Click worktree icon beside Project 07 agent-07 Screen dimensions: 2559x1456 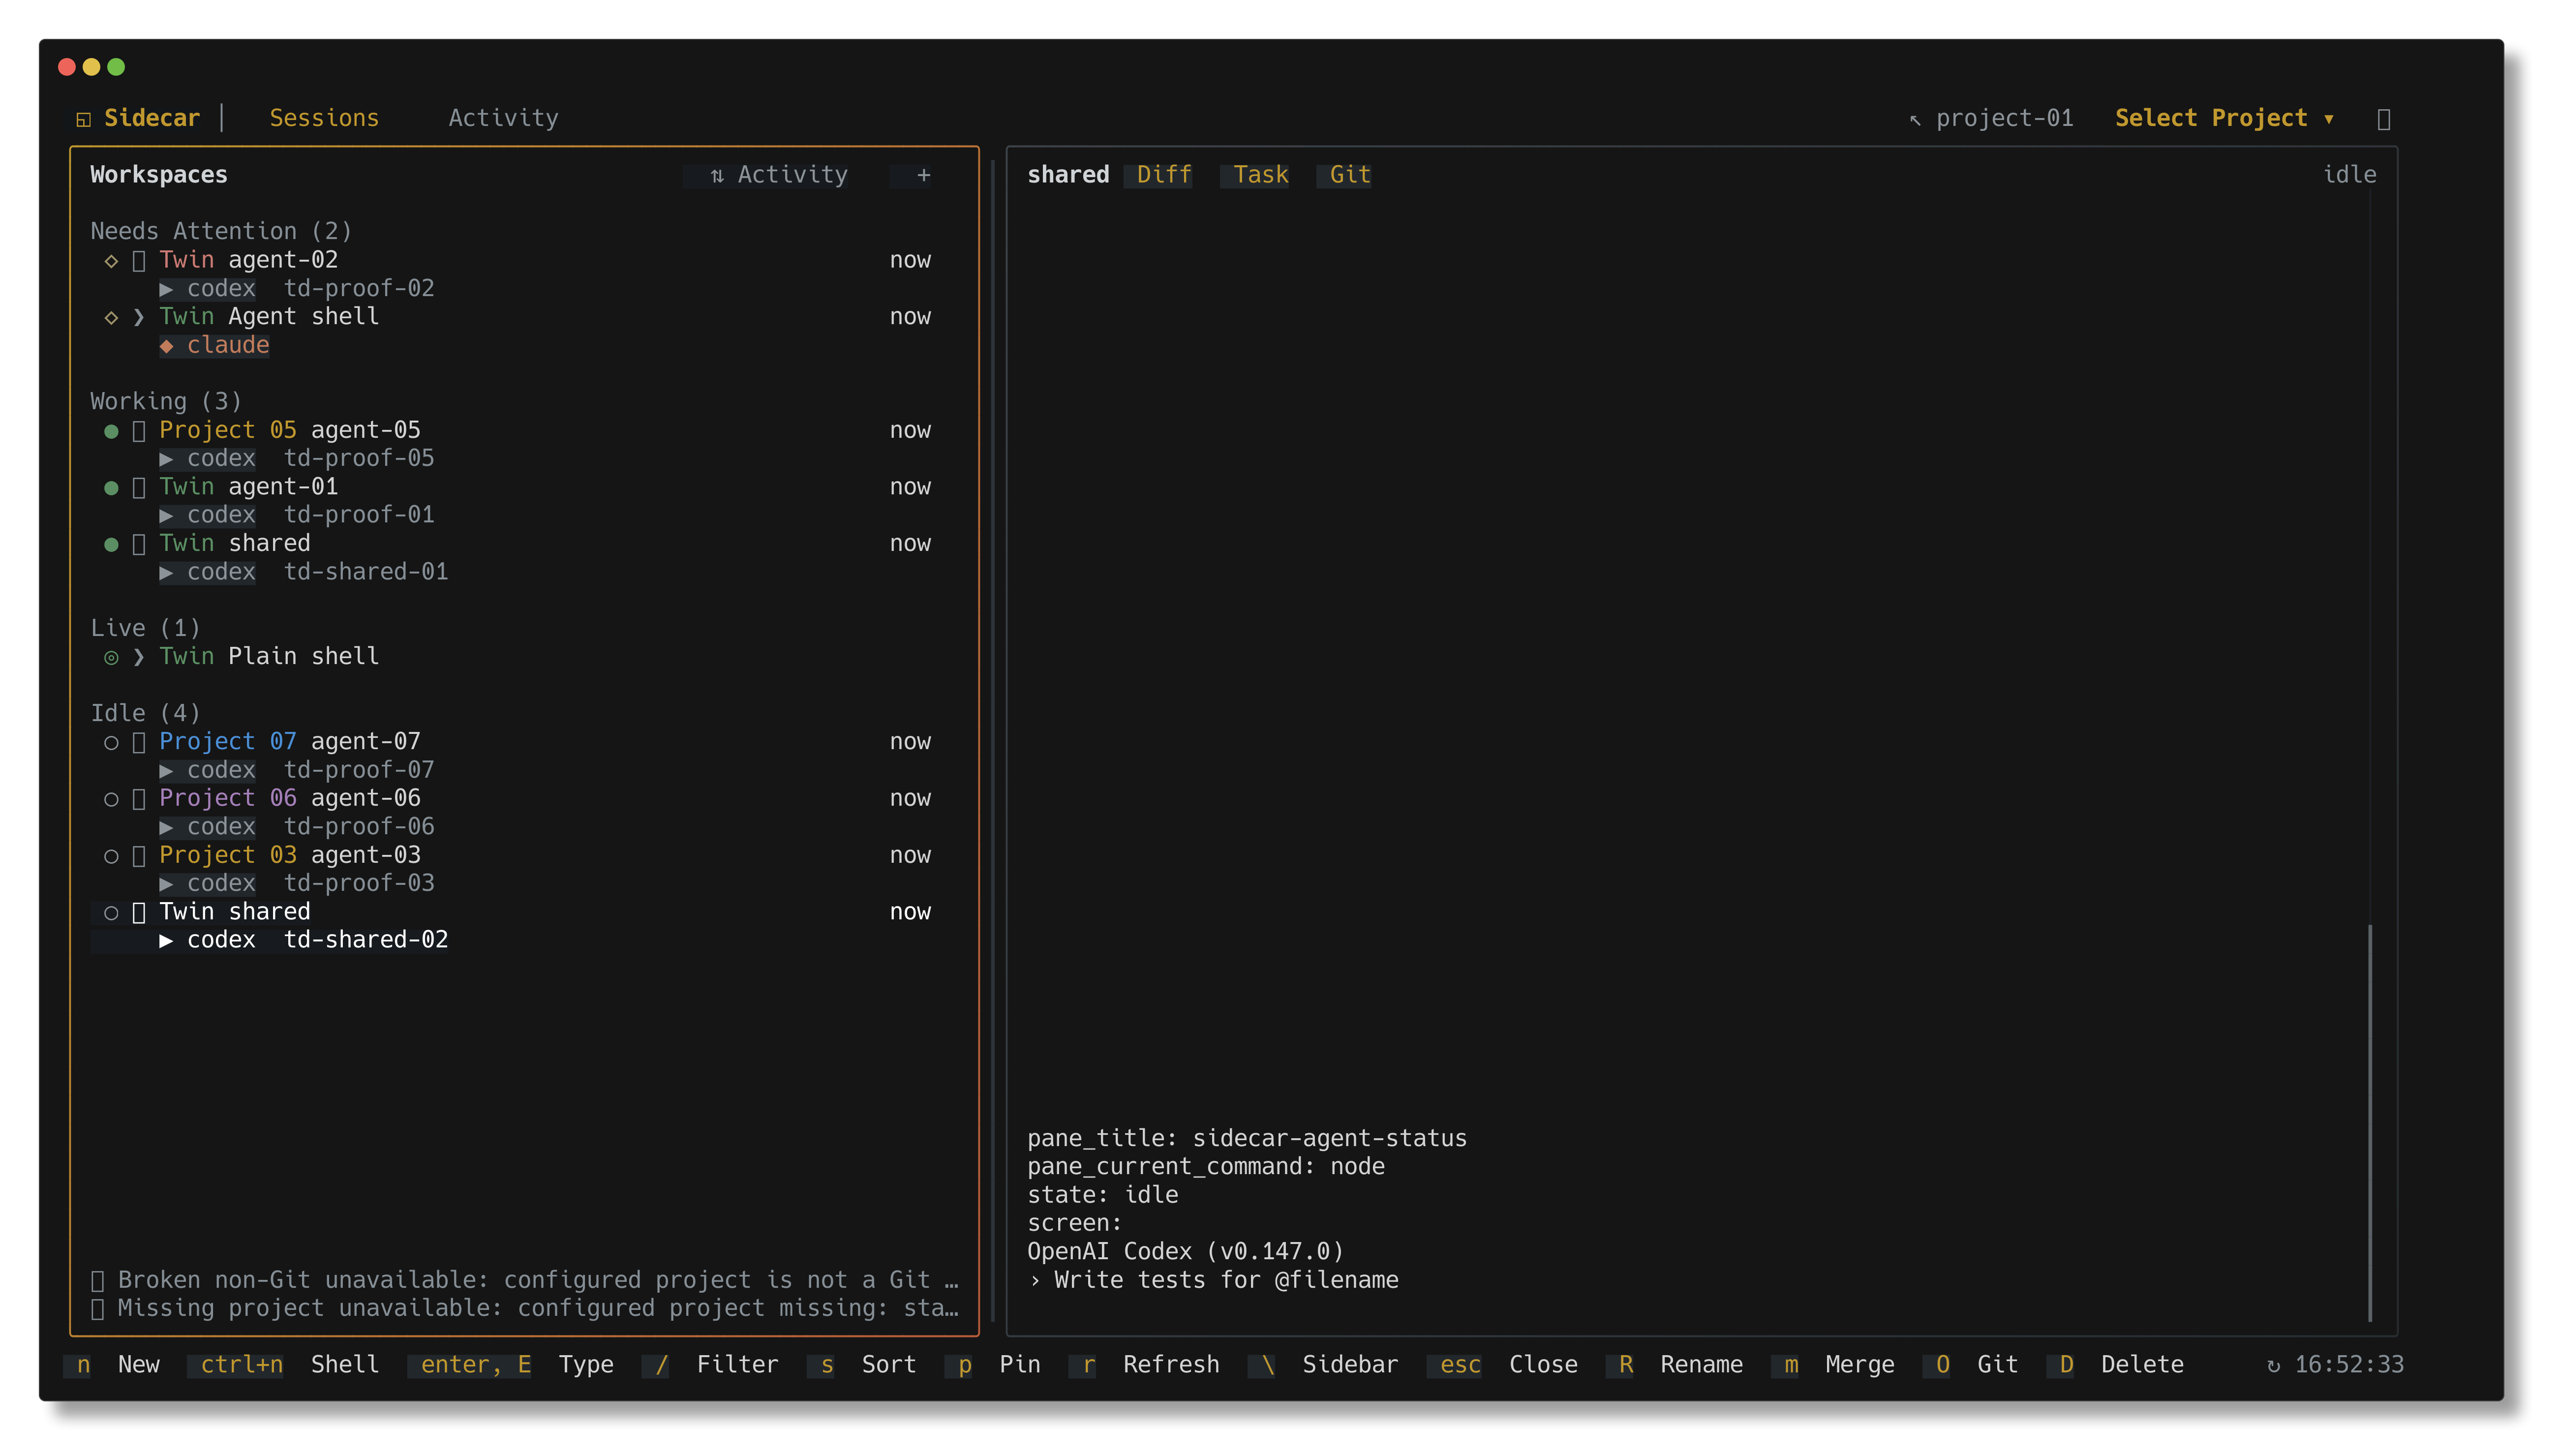[139, 743]
